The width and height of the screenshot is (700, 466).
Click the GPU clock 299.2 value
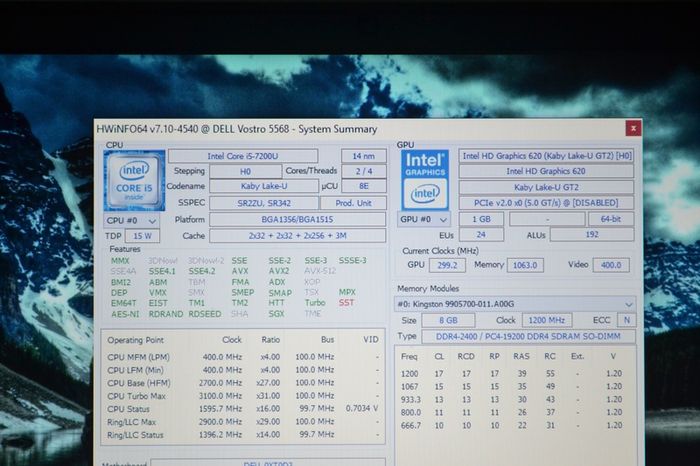(447, 265)
